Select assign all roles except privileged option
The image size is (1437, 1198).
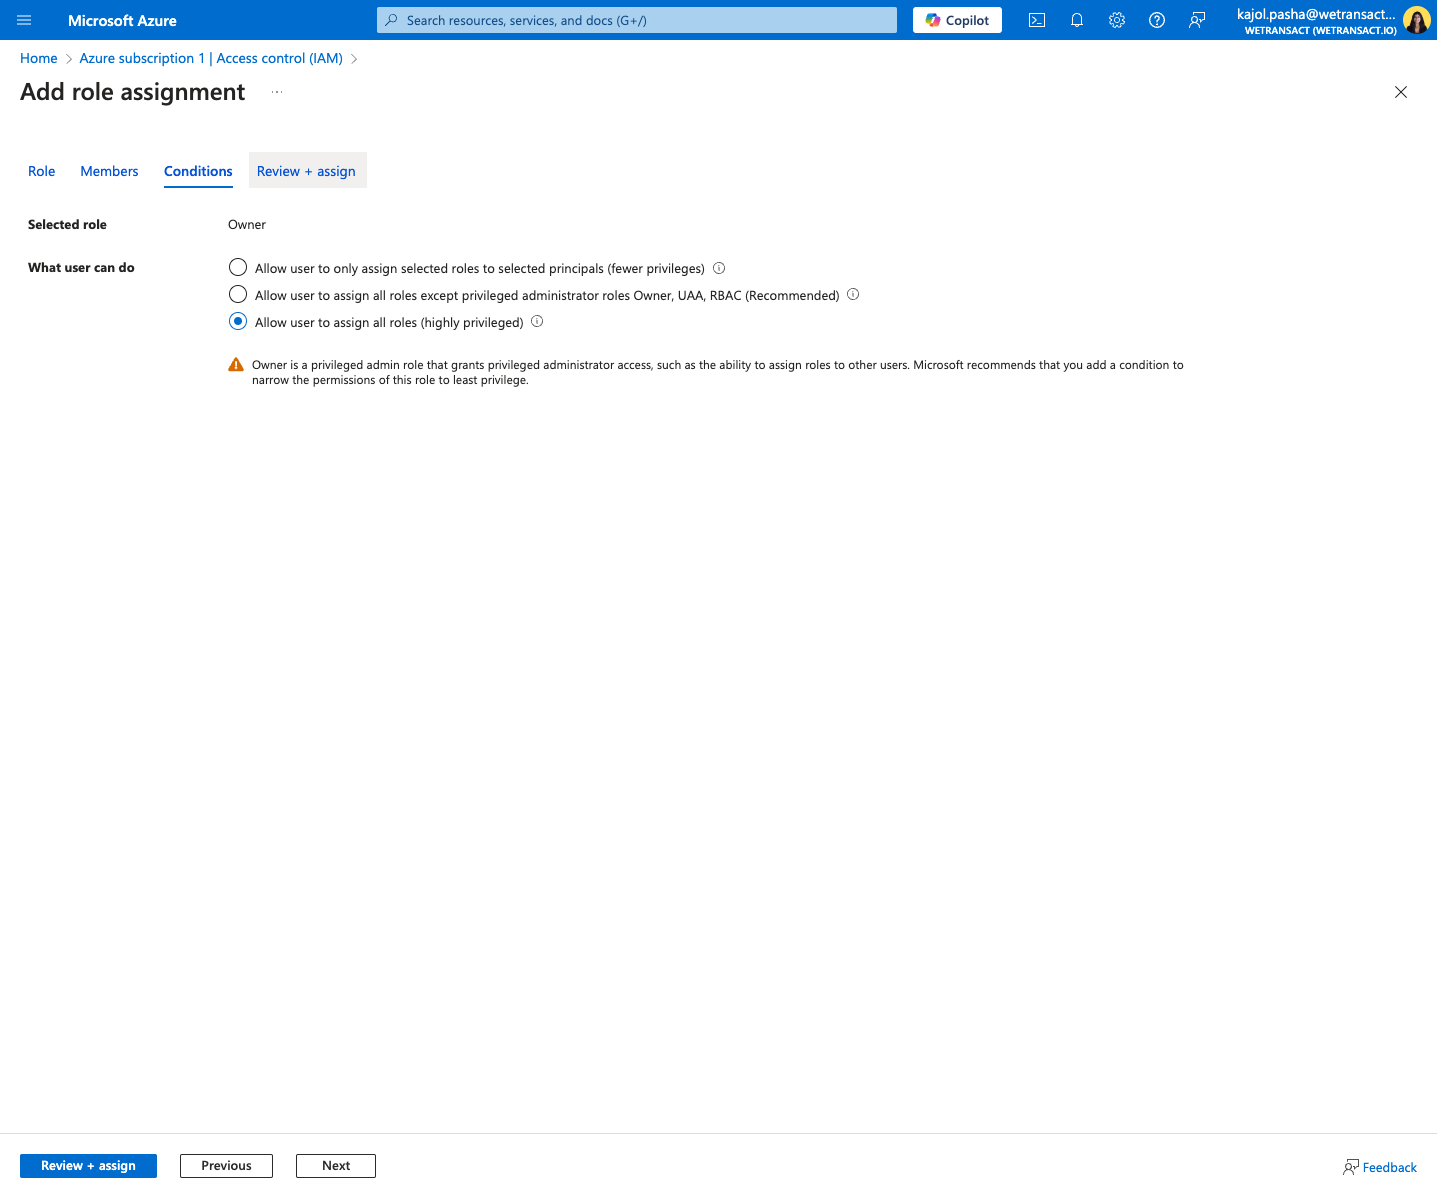(x=238, y=294)
